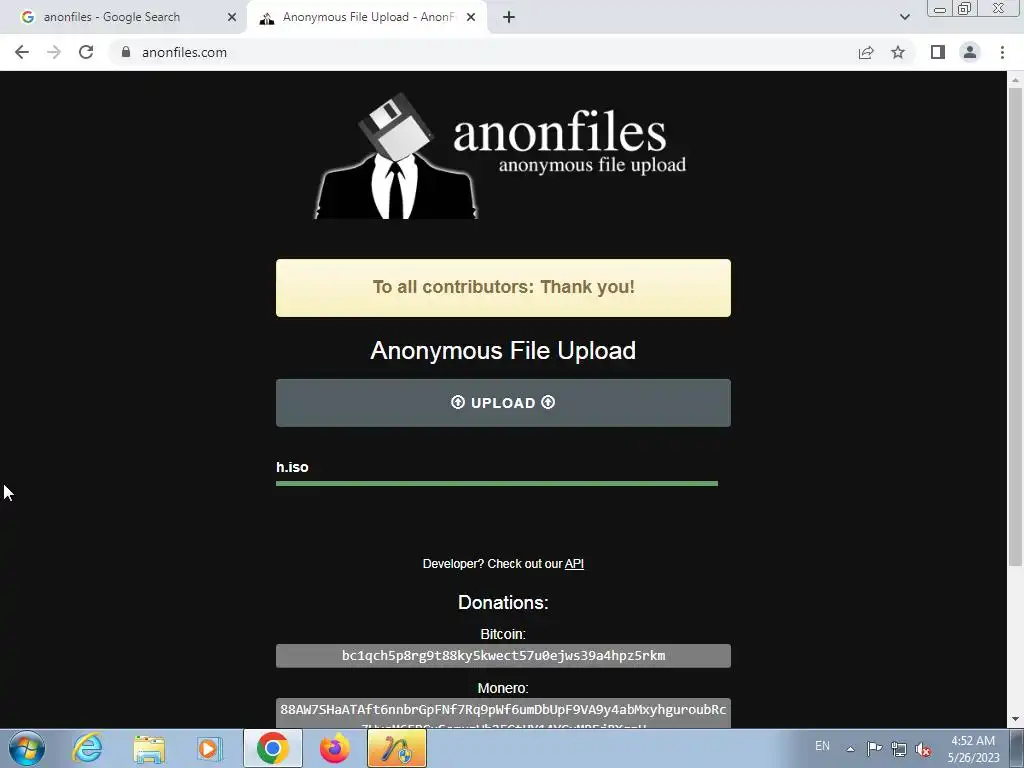Click the UPLOAD button
The height and width of the screenshot is (768, 1024).
[x=503, y=403]
